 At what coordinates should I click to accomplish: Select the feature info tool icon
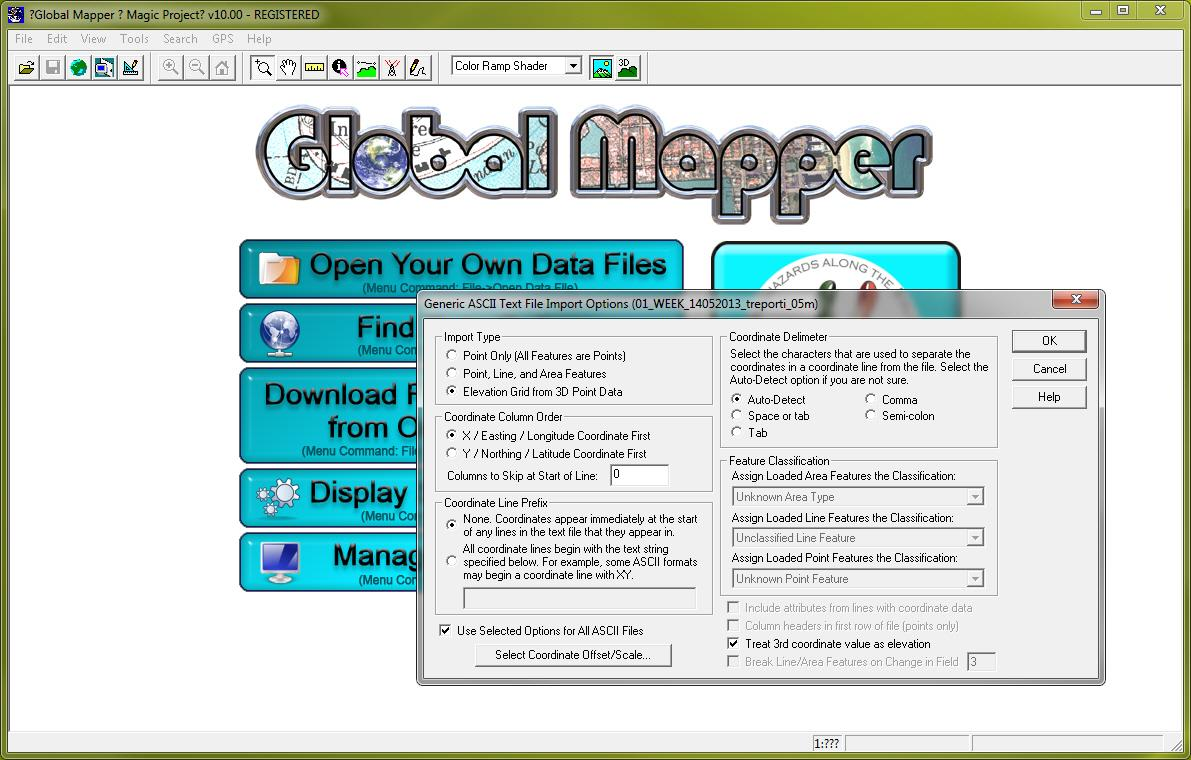pos(340,68)
